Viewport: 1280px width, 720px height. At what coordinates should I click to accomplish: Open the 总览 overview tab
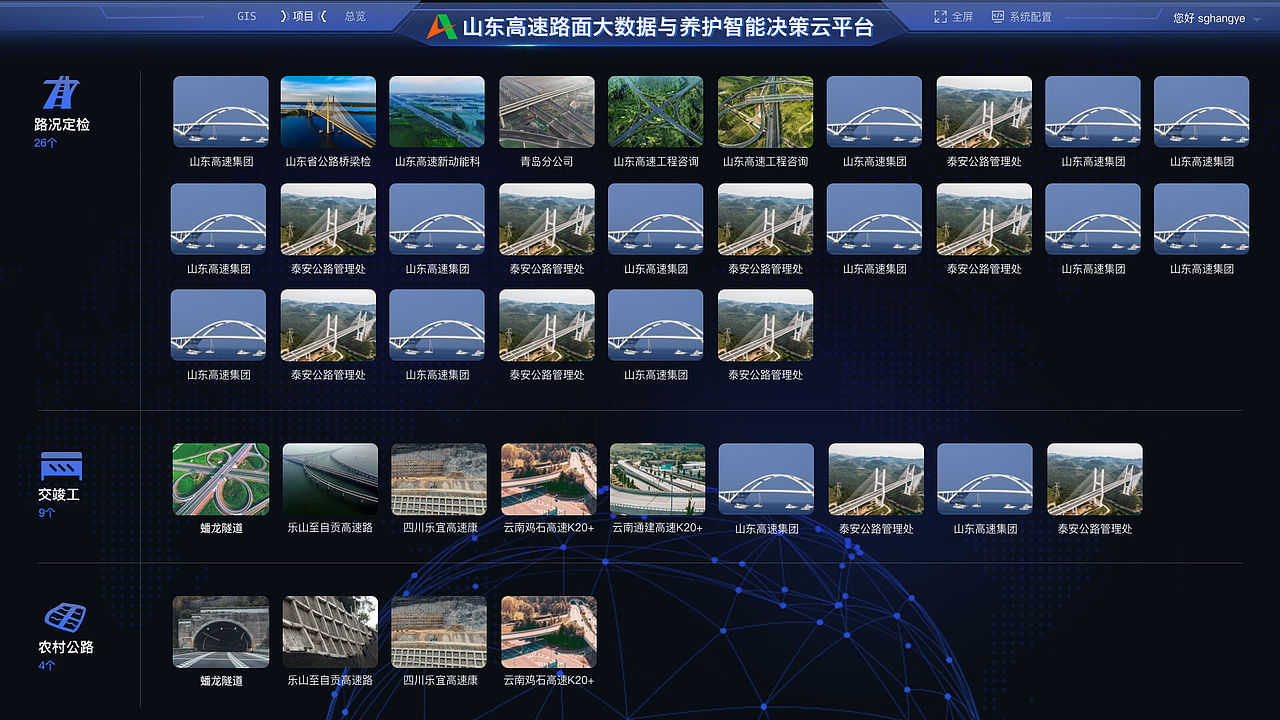point(355,17)
